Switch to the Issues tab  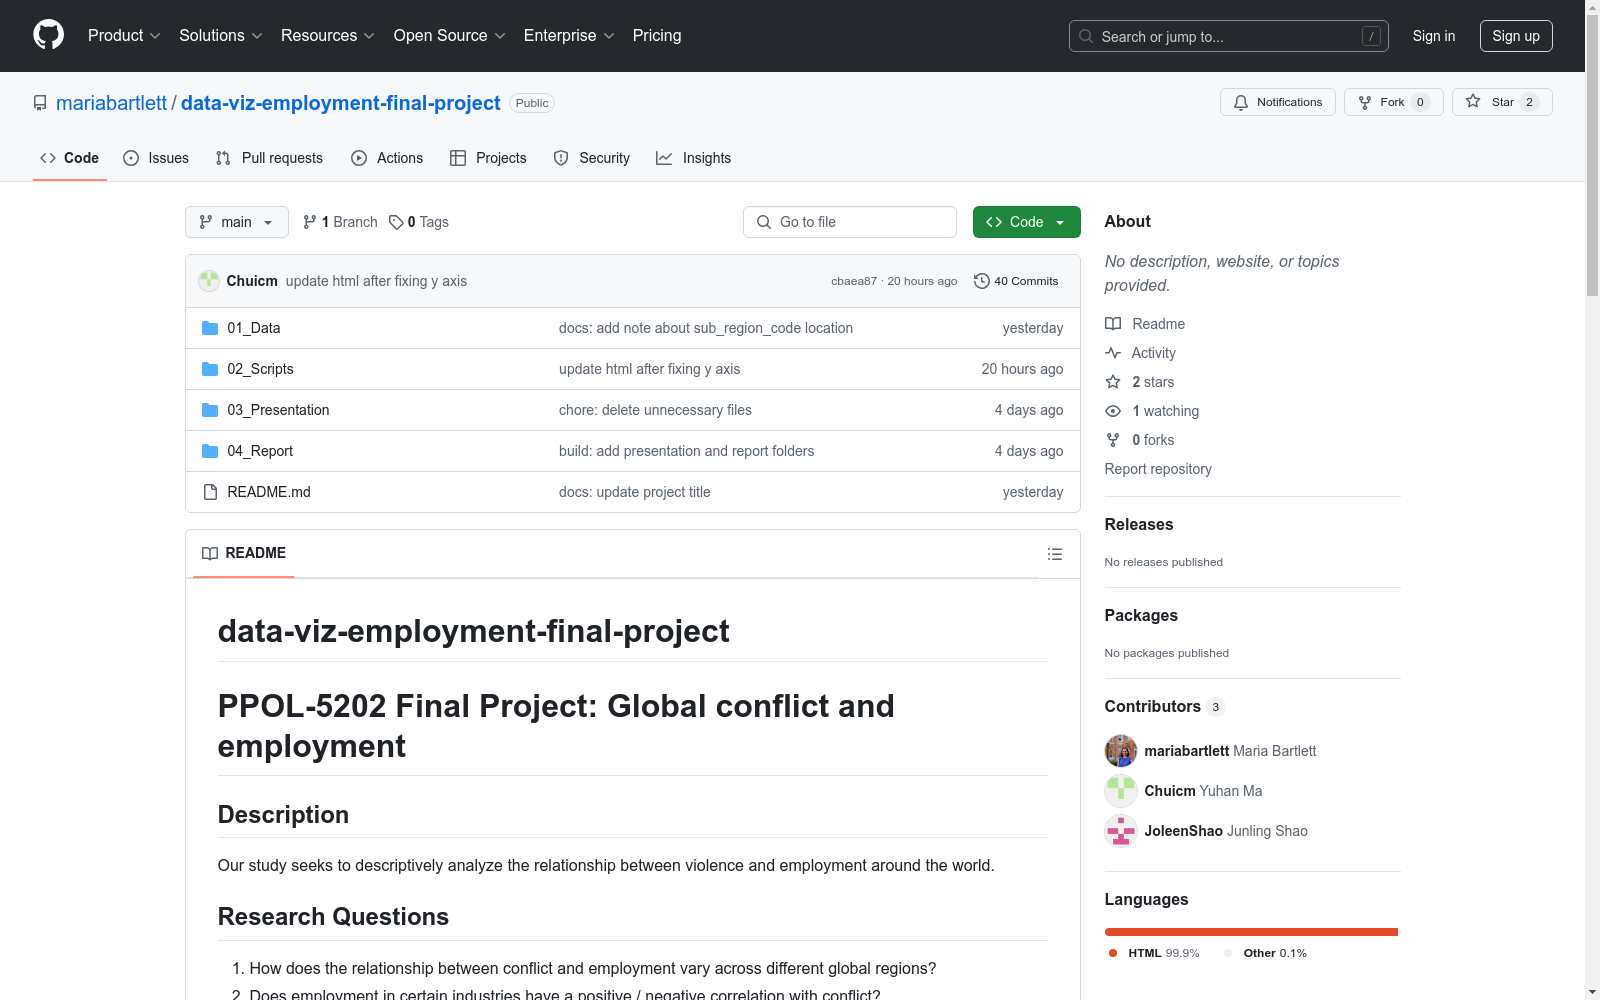click(156, 158)
